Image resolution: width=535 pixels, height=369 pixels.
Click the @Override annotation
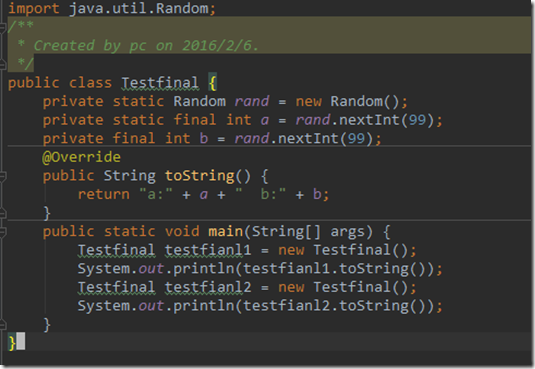click(x=81, y=157)
